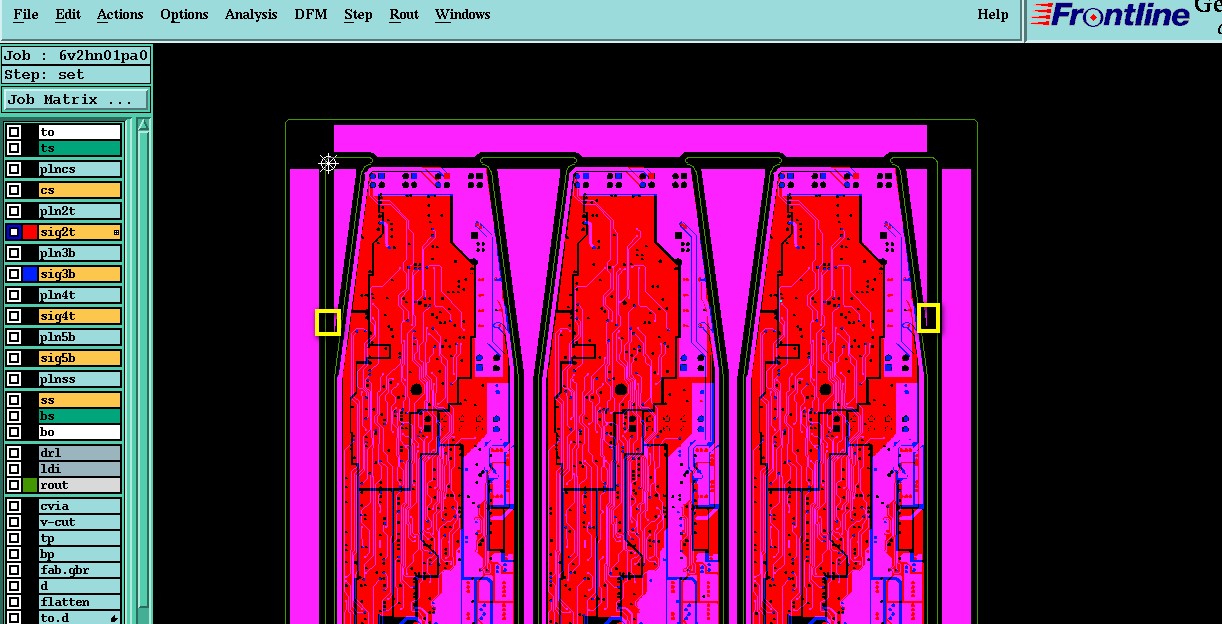Viewport: 1222px width, 624px height.
Task: Select the flatten layer name
Action: [x=80, y=602]
